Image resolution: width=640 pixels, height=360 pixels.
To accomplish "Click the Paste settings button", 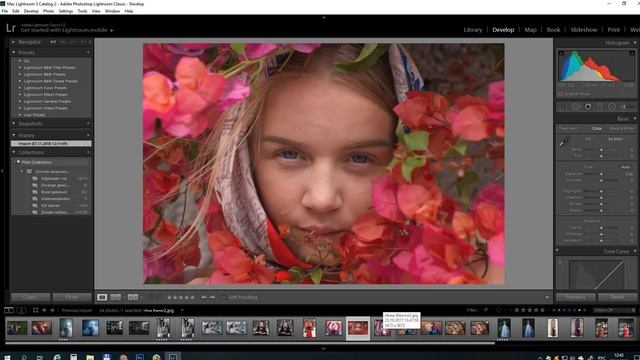I will 72,297.
